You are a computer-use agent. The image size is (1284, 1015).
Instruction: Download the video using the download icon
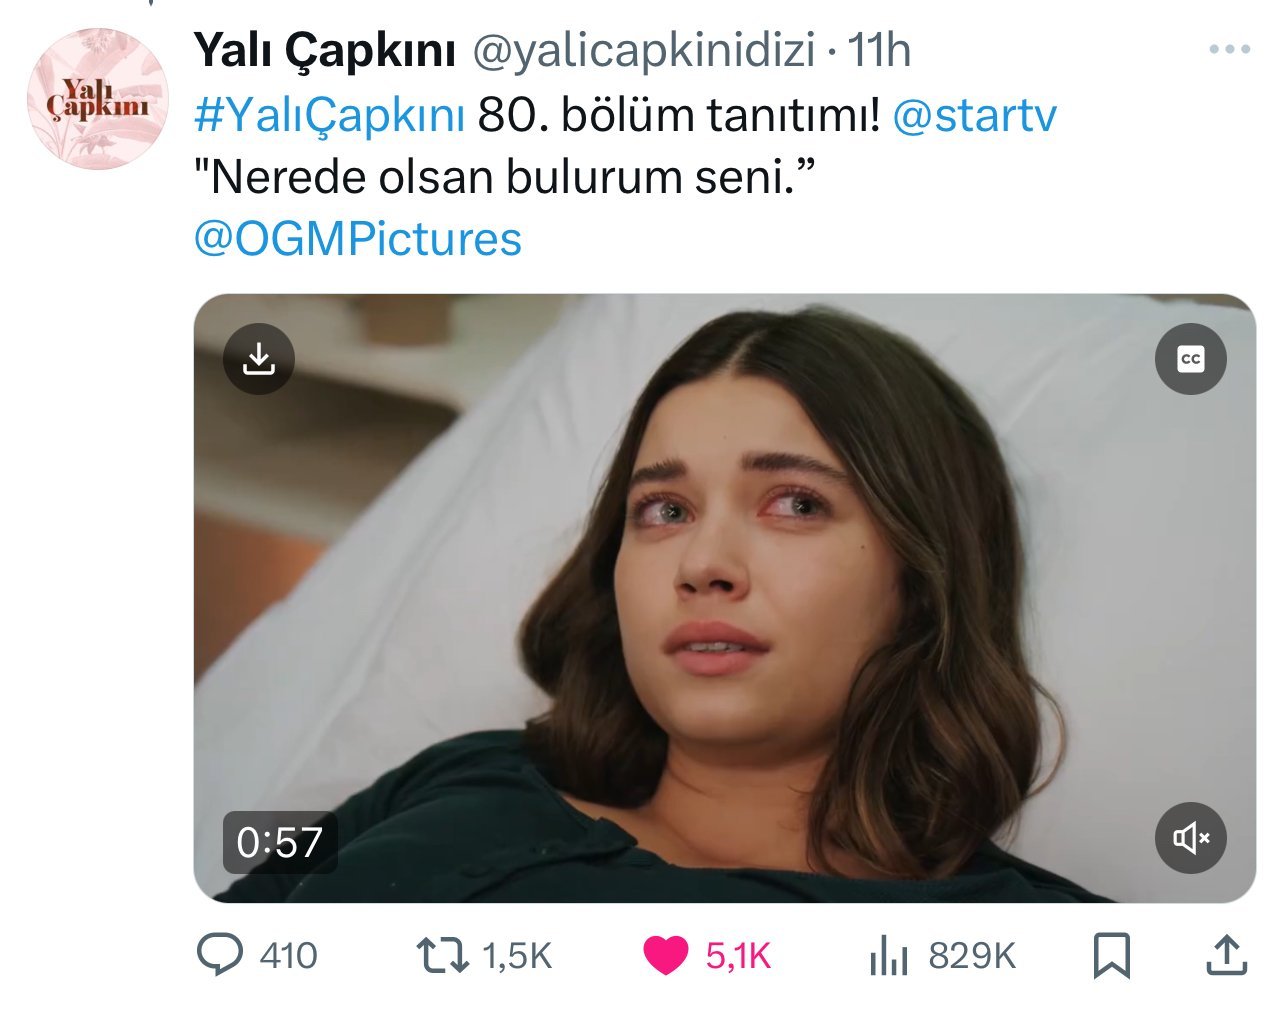coord(259,359)
